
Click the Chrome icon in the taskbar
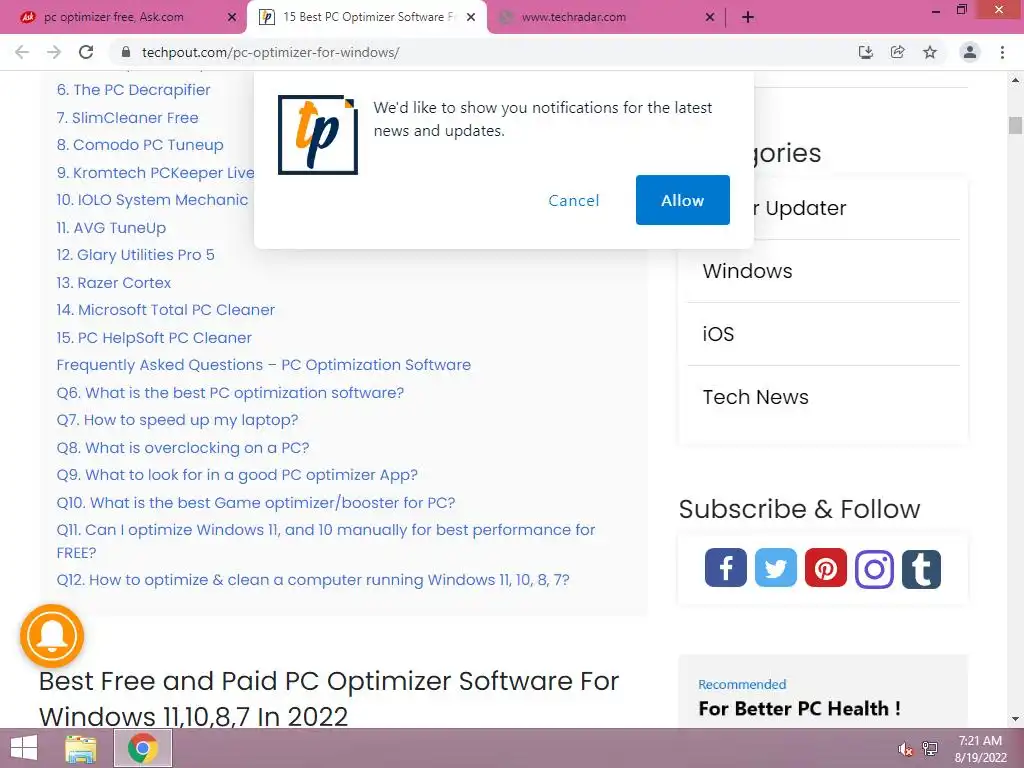[x=143, y=748]
